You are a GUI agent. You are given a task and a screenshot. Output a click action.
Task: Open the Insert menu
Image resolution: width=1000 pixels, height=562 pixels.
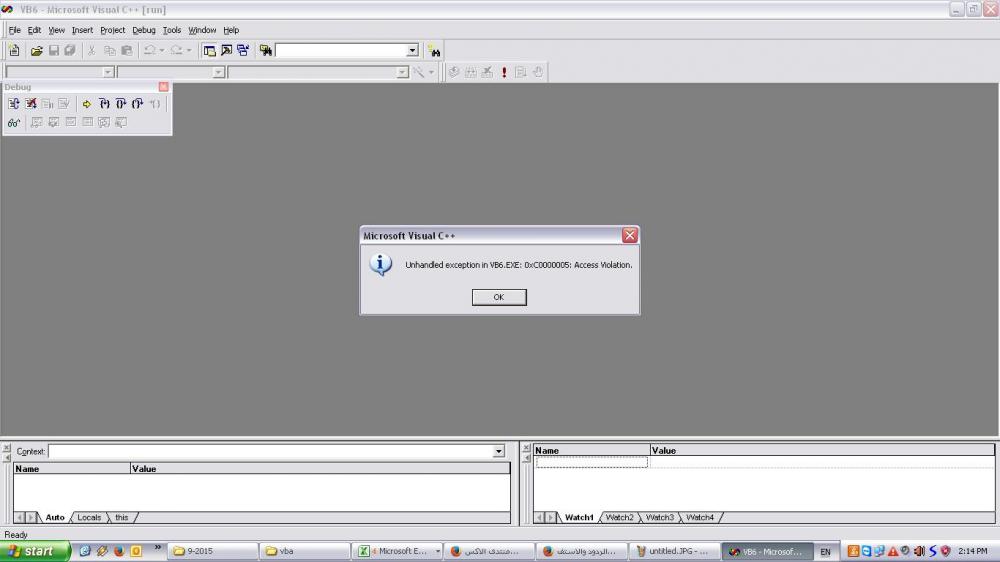click(82, 30)
